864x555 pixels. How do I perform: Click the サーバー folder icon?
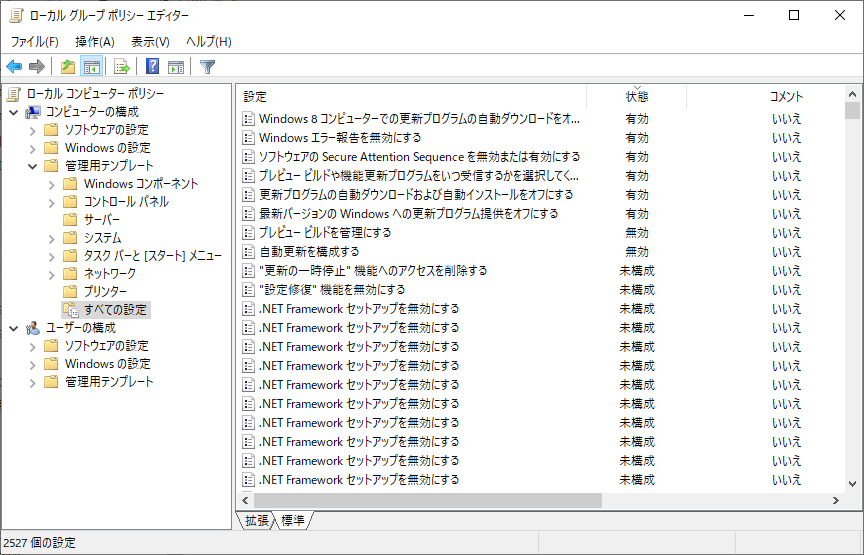click(70, 219)
